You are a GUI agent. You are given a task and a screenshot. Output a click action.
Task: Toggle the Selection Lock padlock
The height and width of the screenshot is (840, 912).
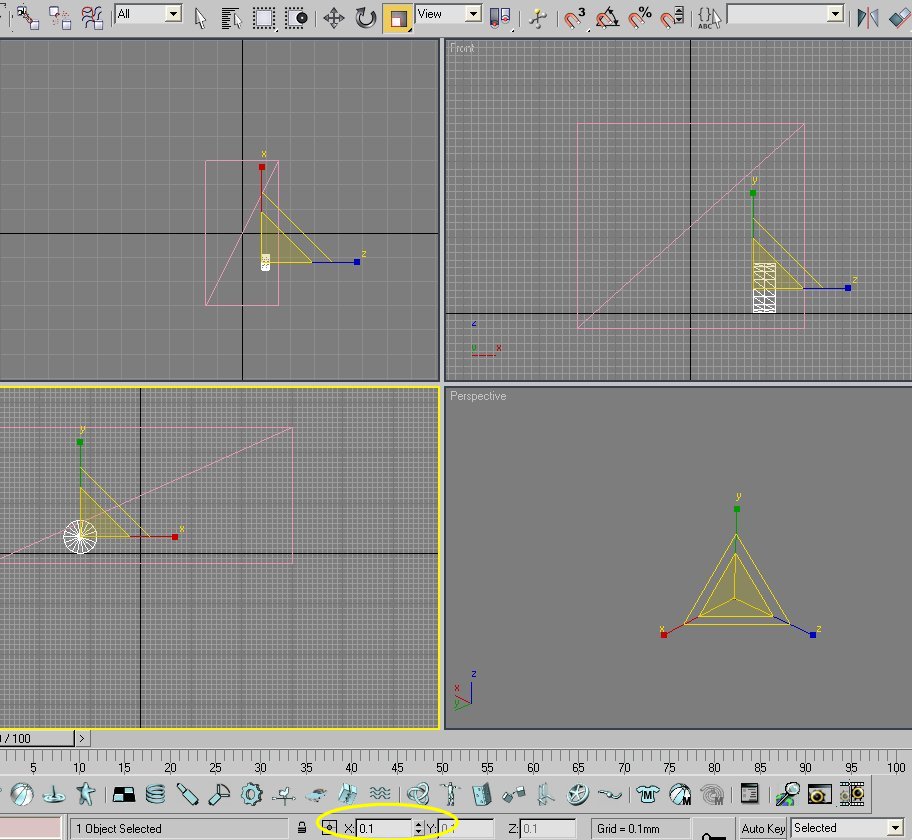pyautogui.click(x=302, y=828)
